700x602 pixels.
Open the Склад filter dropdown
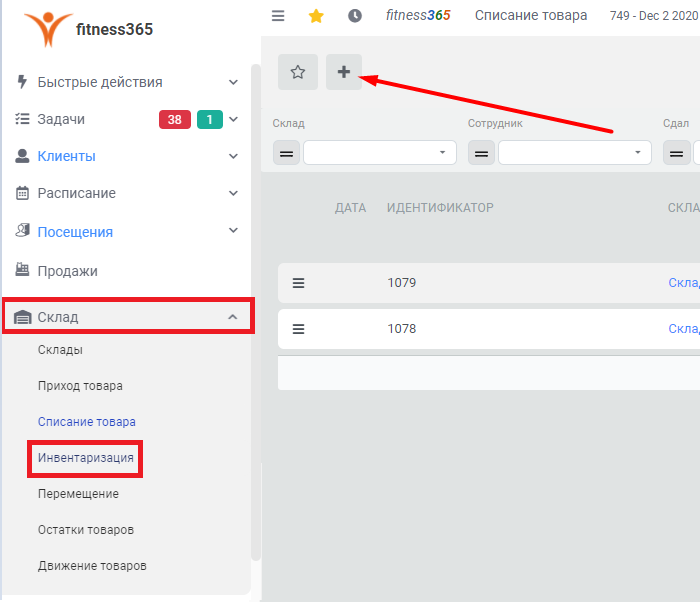tap(380, 153)
